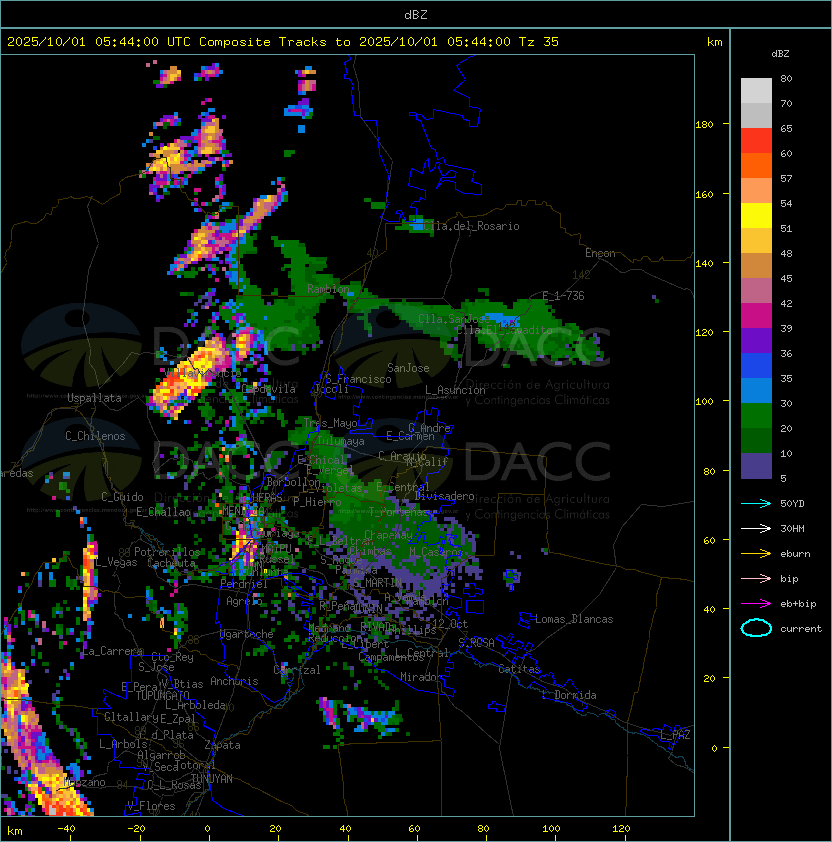The width and height of the screenshot is (832, 842).
Task: Click the cyan ellipse 'current' legend icon
Action: 756,628
